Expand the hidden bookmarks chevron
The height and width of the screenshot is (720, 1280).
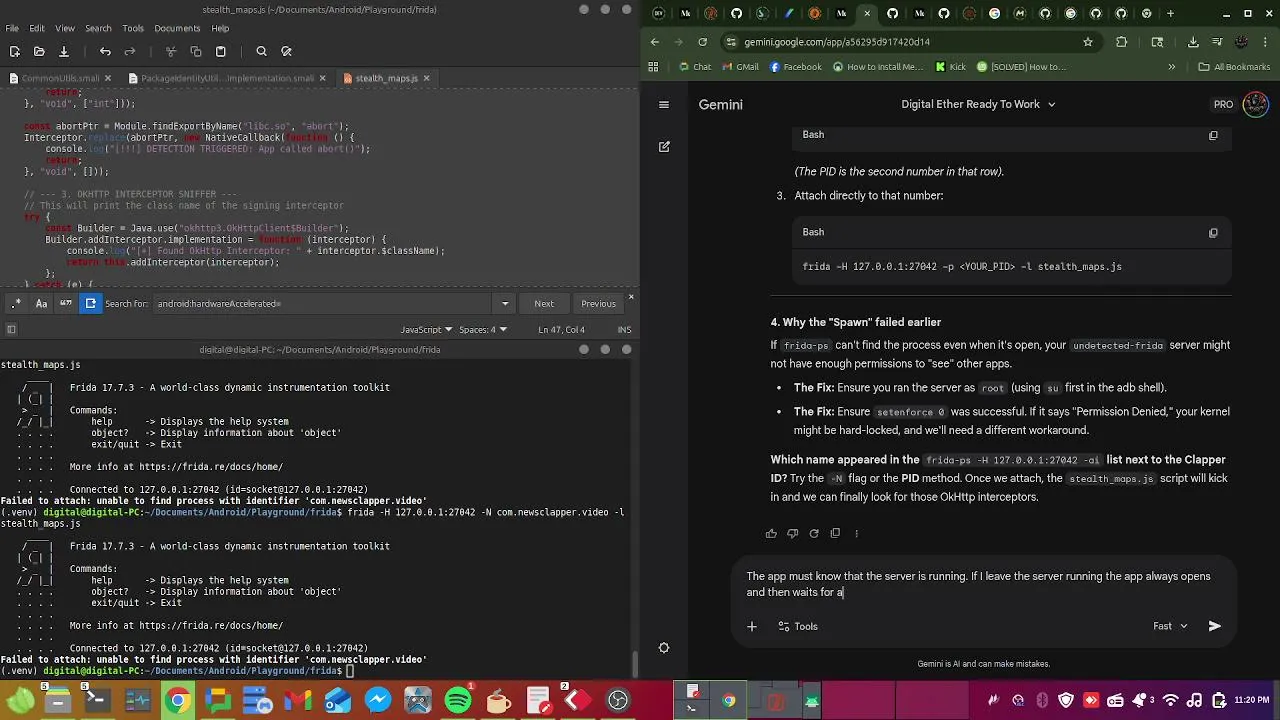click(1171, 67)
